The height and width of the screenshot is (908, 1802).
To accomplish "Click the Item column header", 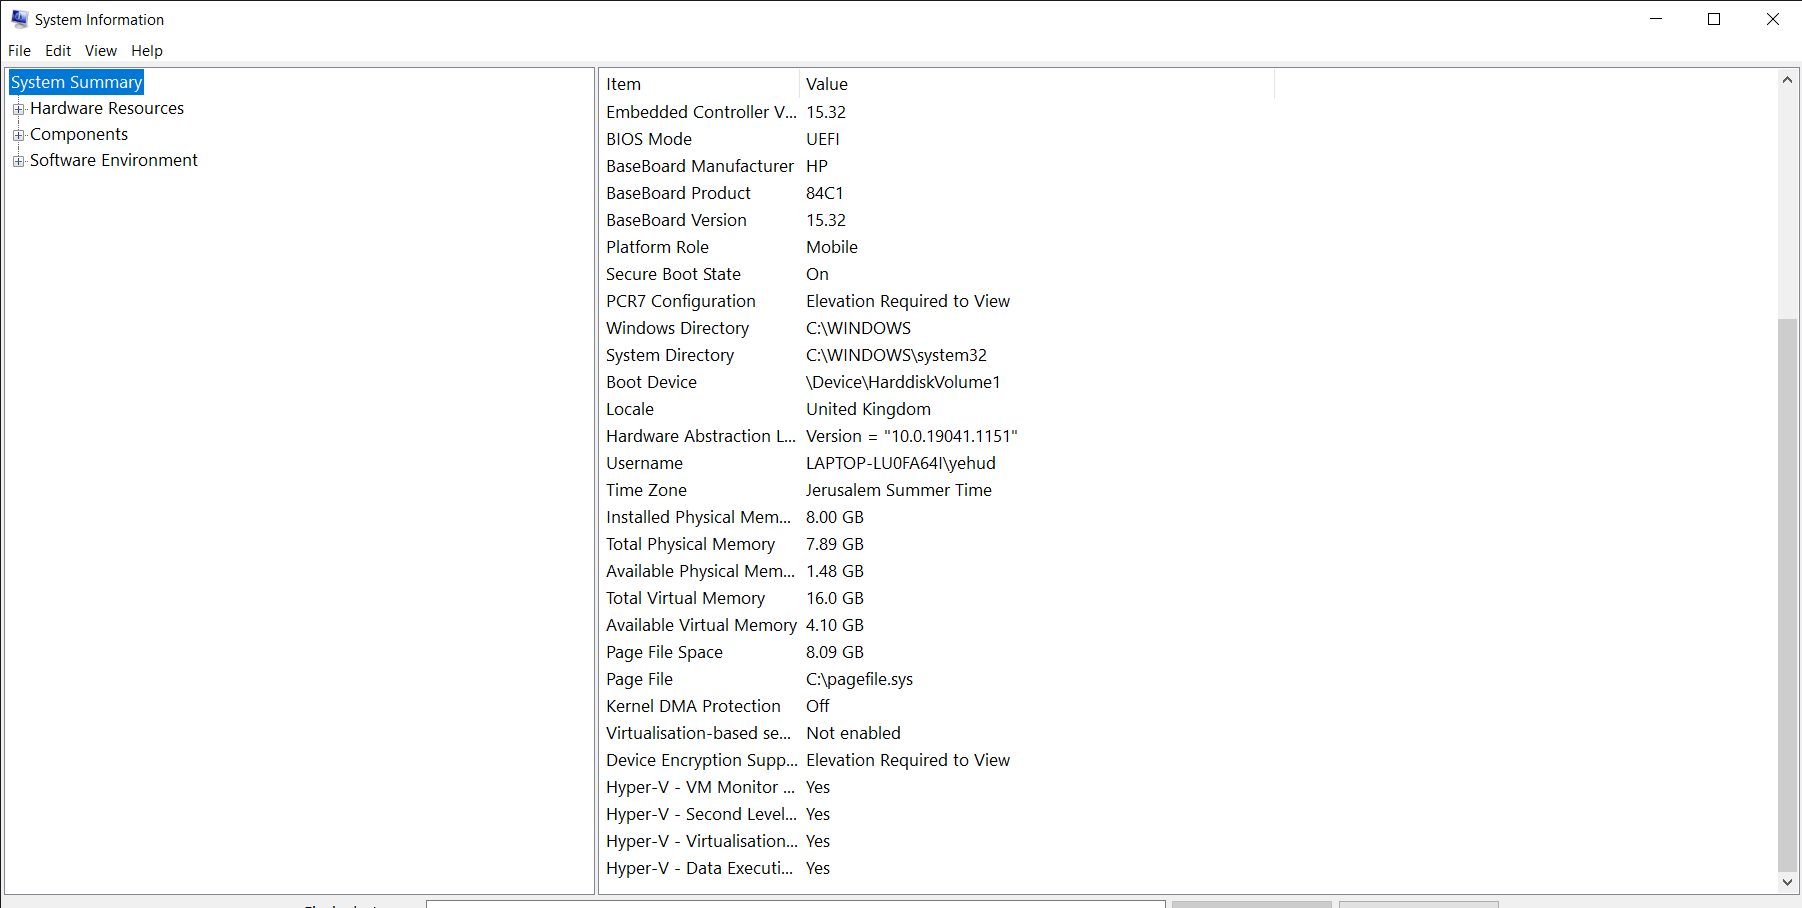I will pyautogui.click(x=699, y=84).
